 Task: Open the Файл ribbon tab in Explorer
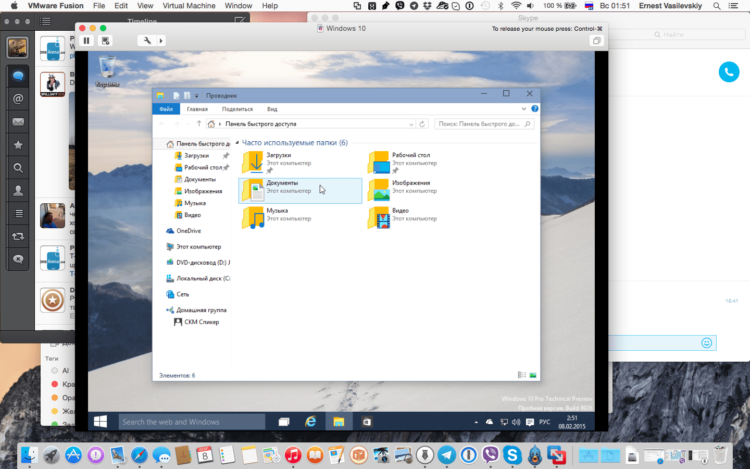pos(166,109)
